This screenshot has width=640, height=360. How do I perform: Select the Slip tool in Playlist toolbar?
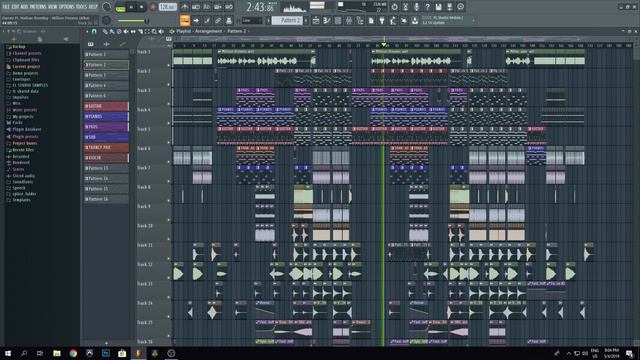[x=133, y=31]
